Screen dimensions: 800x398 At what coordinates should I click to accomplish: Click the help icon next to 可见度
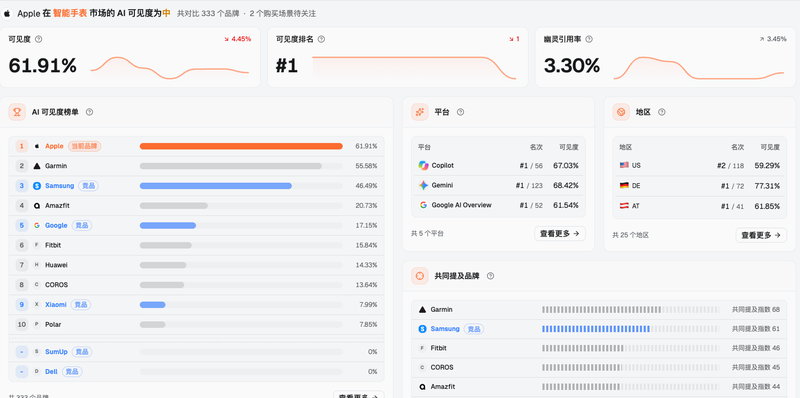(x=38, y=39)
